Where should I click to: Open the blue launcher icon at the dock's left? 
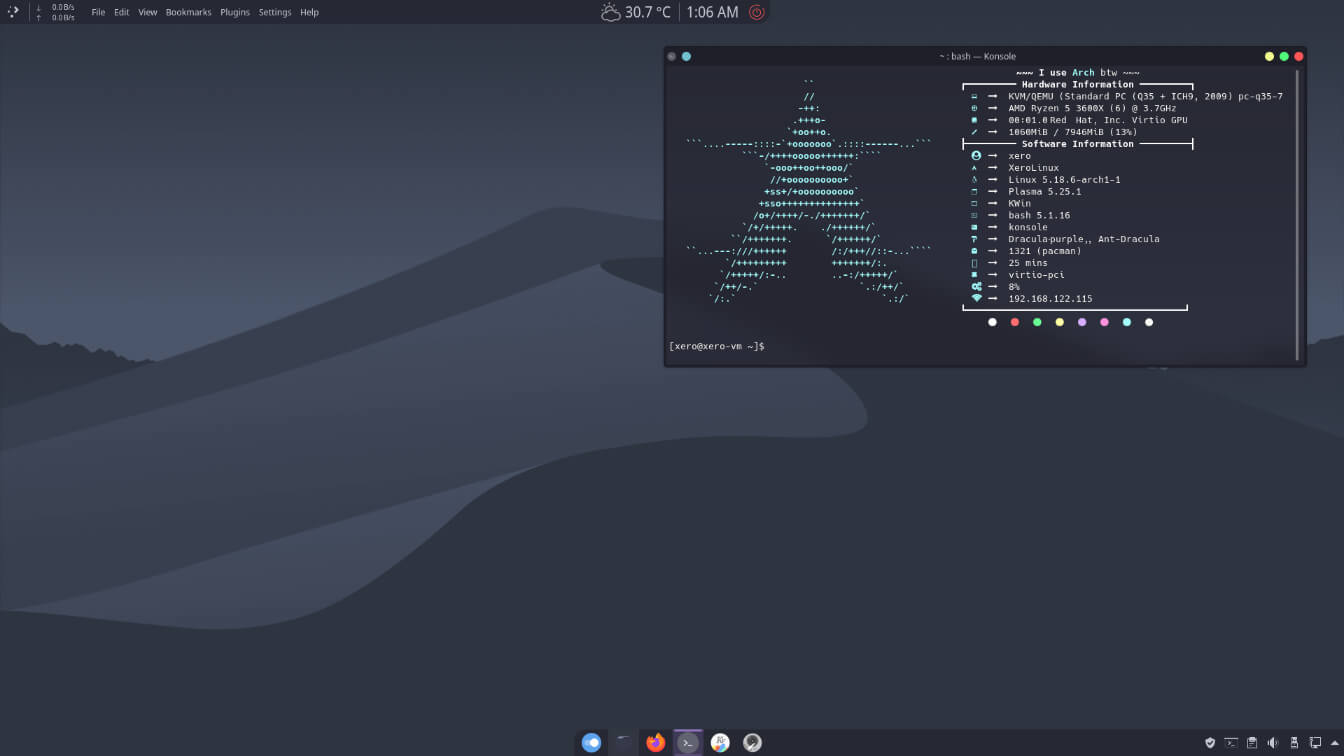592,742
